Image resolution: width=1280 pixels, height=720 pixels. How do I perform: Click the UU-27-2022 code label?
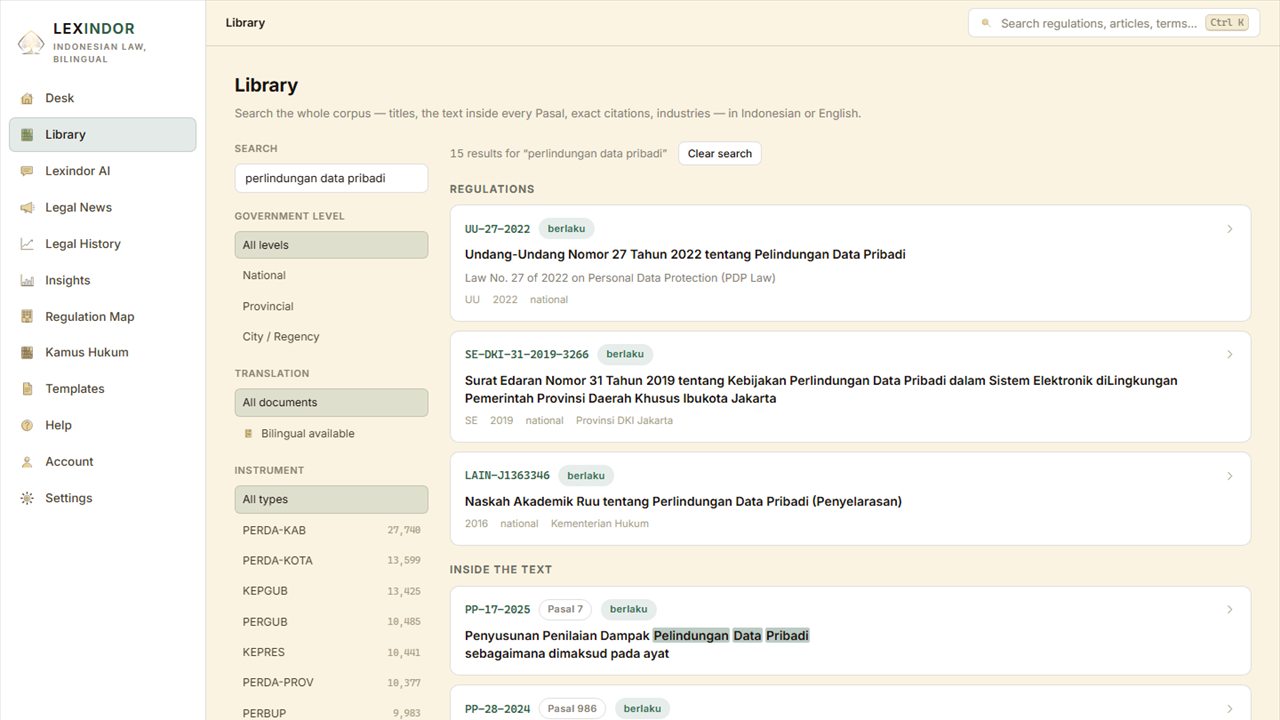pos(497,229)
